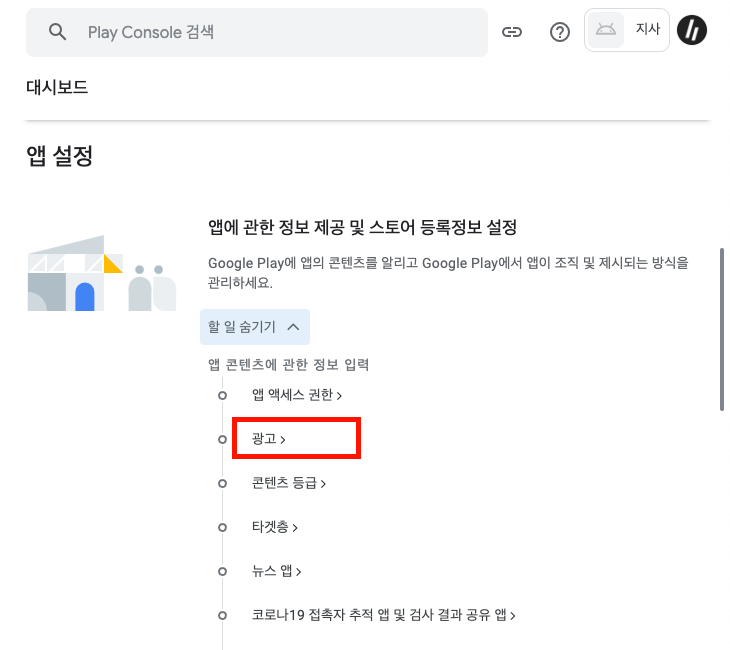Screen dimensions: 730x650
Task: Select circle marker beside 광고
Action: 223,439
